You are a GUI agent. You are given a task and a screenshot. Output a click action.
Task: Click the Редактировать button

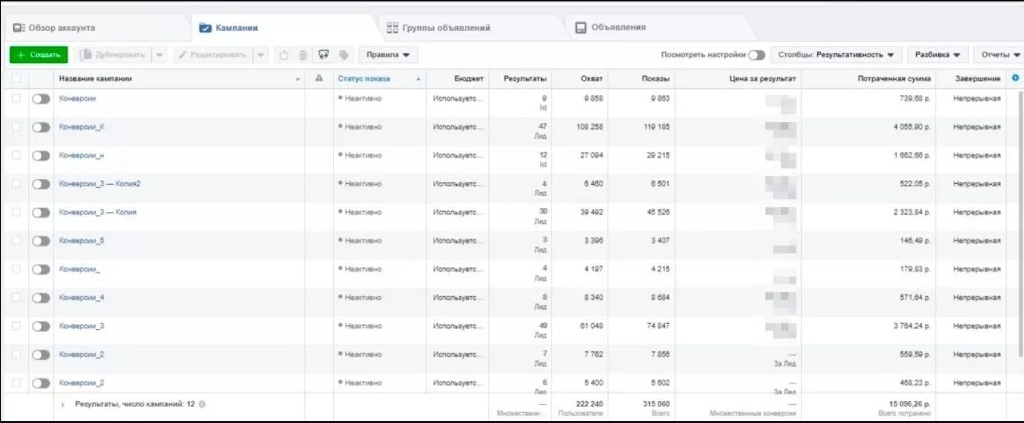pyautogui.click(x=214, y=55)
